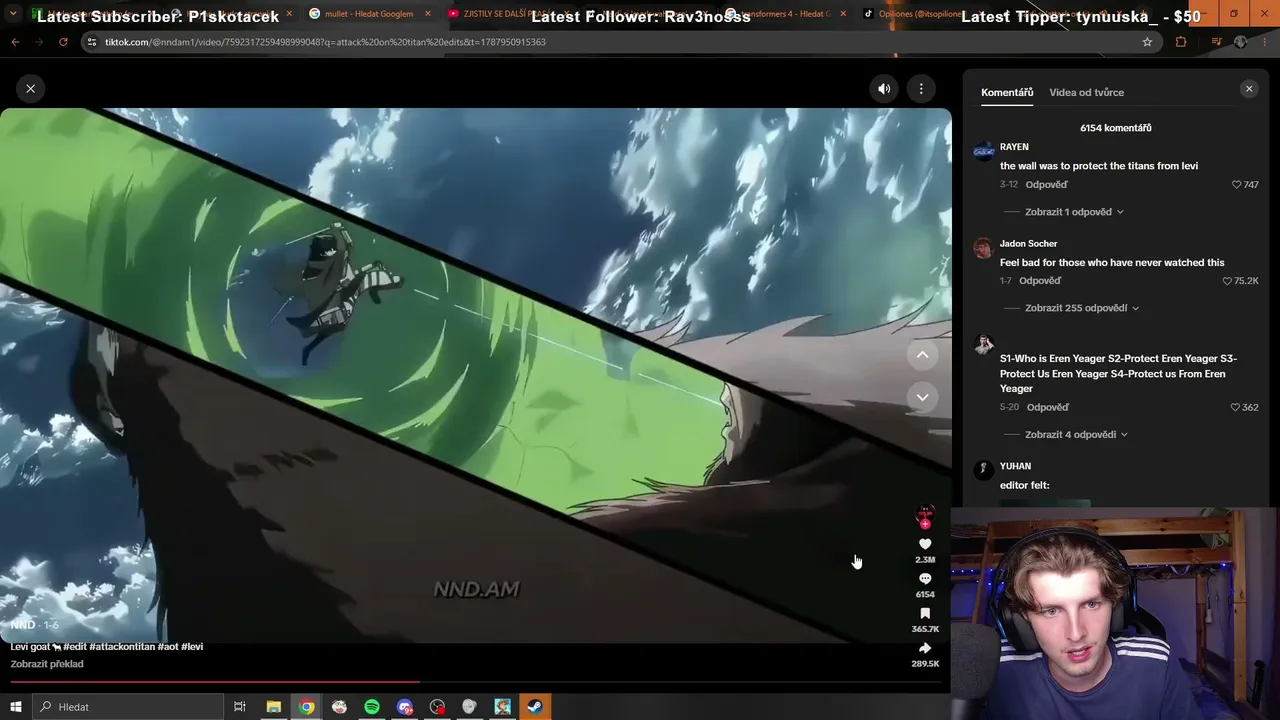1280x720 pixels.
Task: Switch to the Komentářů tab
Action: [x=1007, y=92]
